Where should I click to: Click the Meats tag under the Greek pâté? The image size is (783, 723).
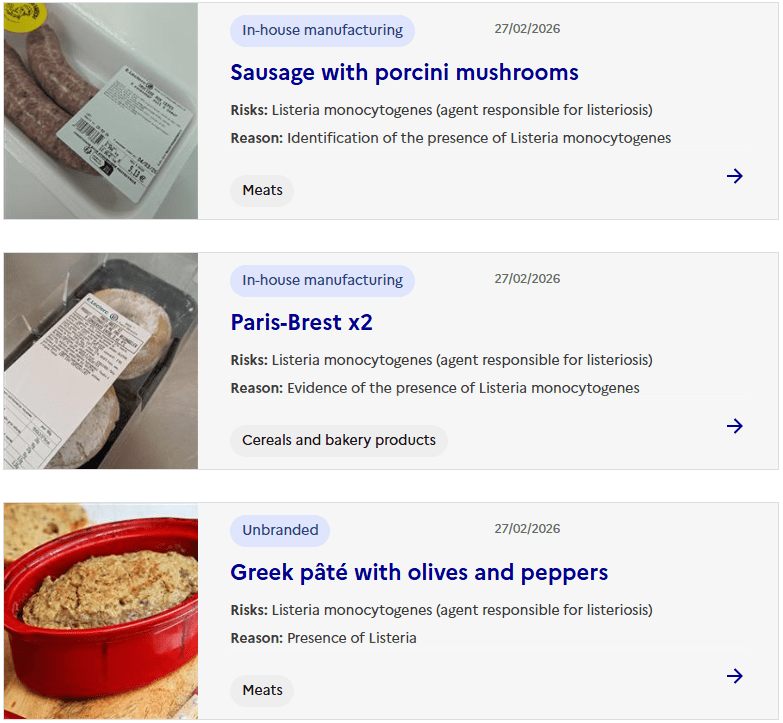coord(262,690)
